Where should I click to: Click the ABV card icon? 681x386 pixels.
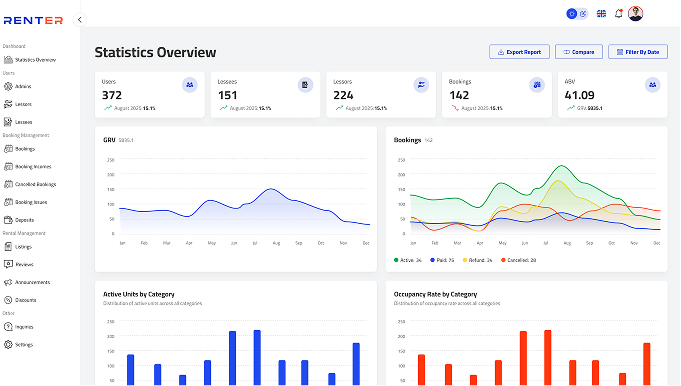click(652, 85)
